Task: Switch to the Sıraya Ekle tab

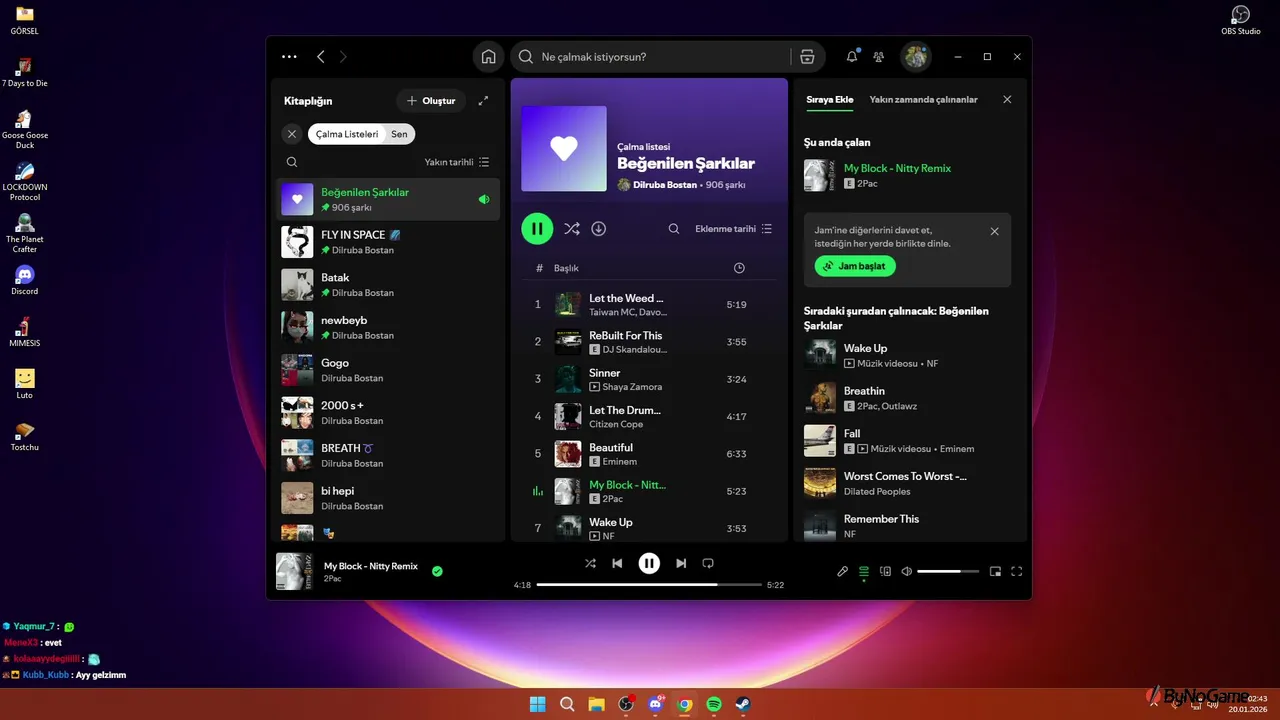Action: (830, 100)
